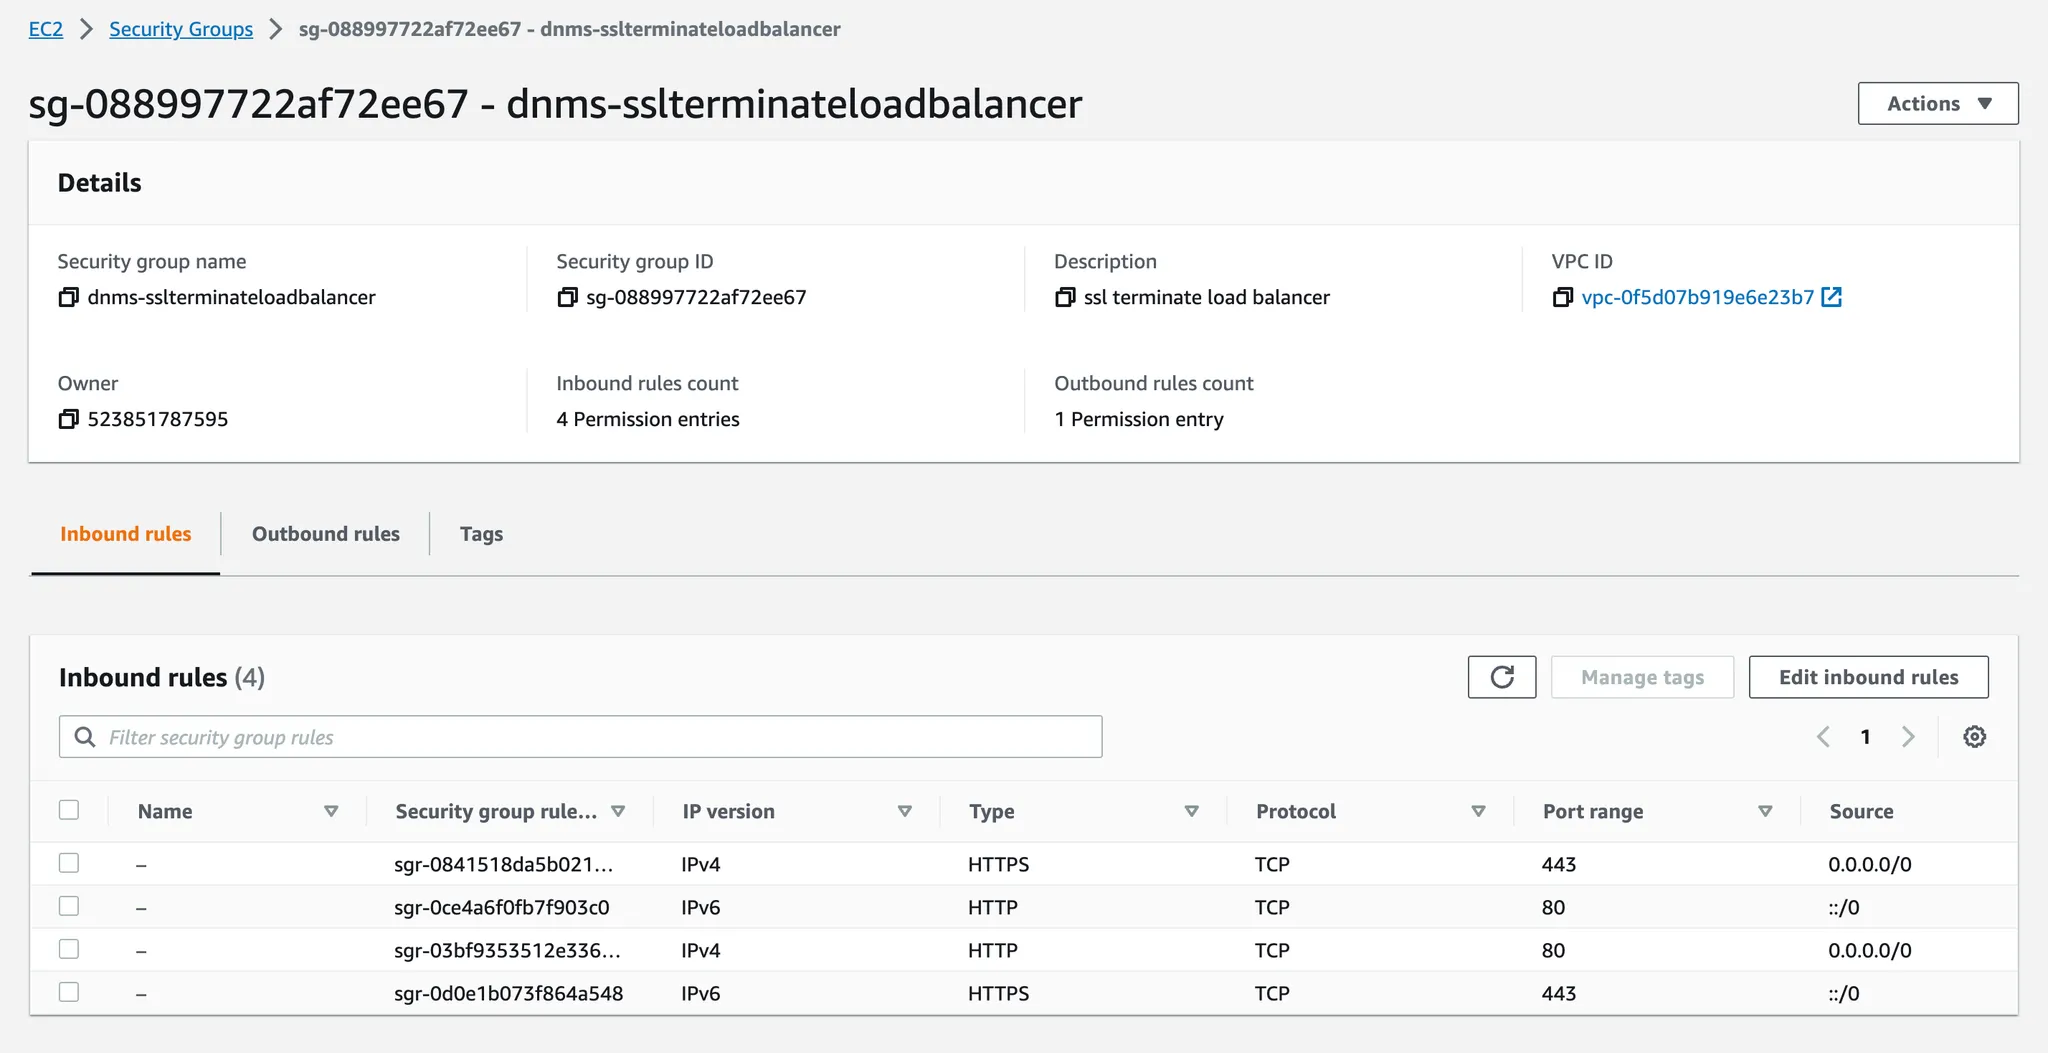The height and width of the screenshot is (1053, 2048).
Task: Check the IPv4 HTTPS port 443 rule
Action: coord(69,863)
